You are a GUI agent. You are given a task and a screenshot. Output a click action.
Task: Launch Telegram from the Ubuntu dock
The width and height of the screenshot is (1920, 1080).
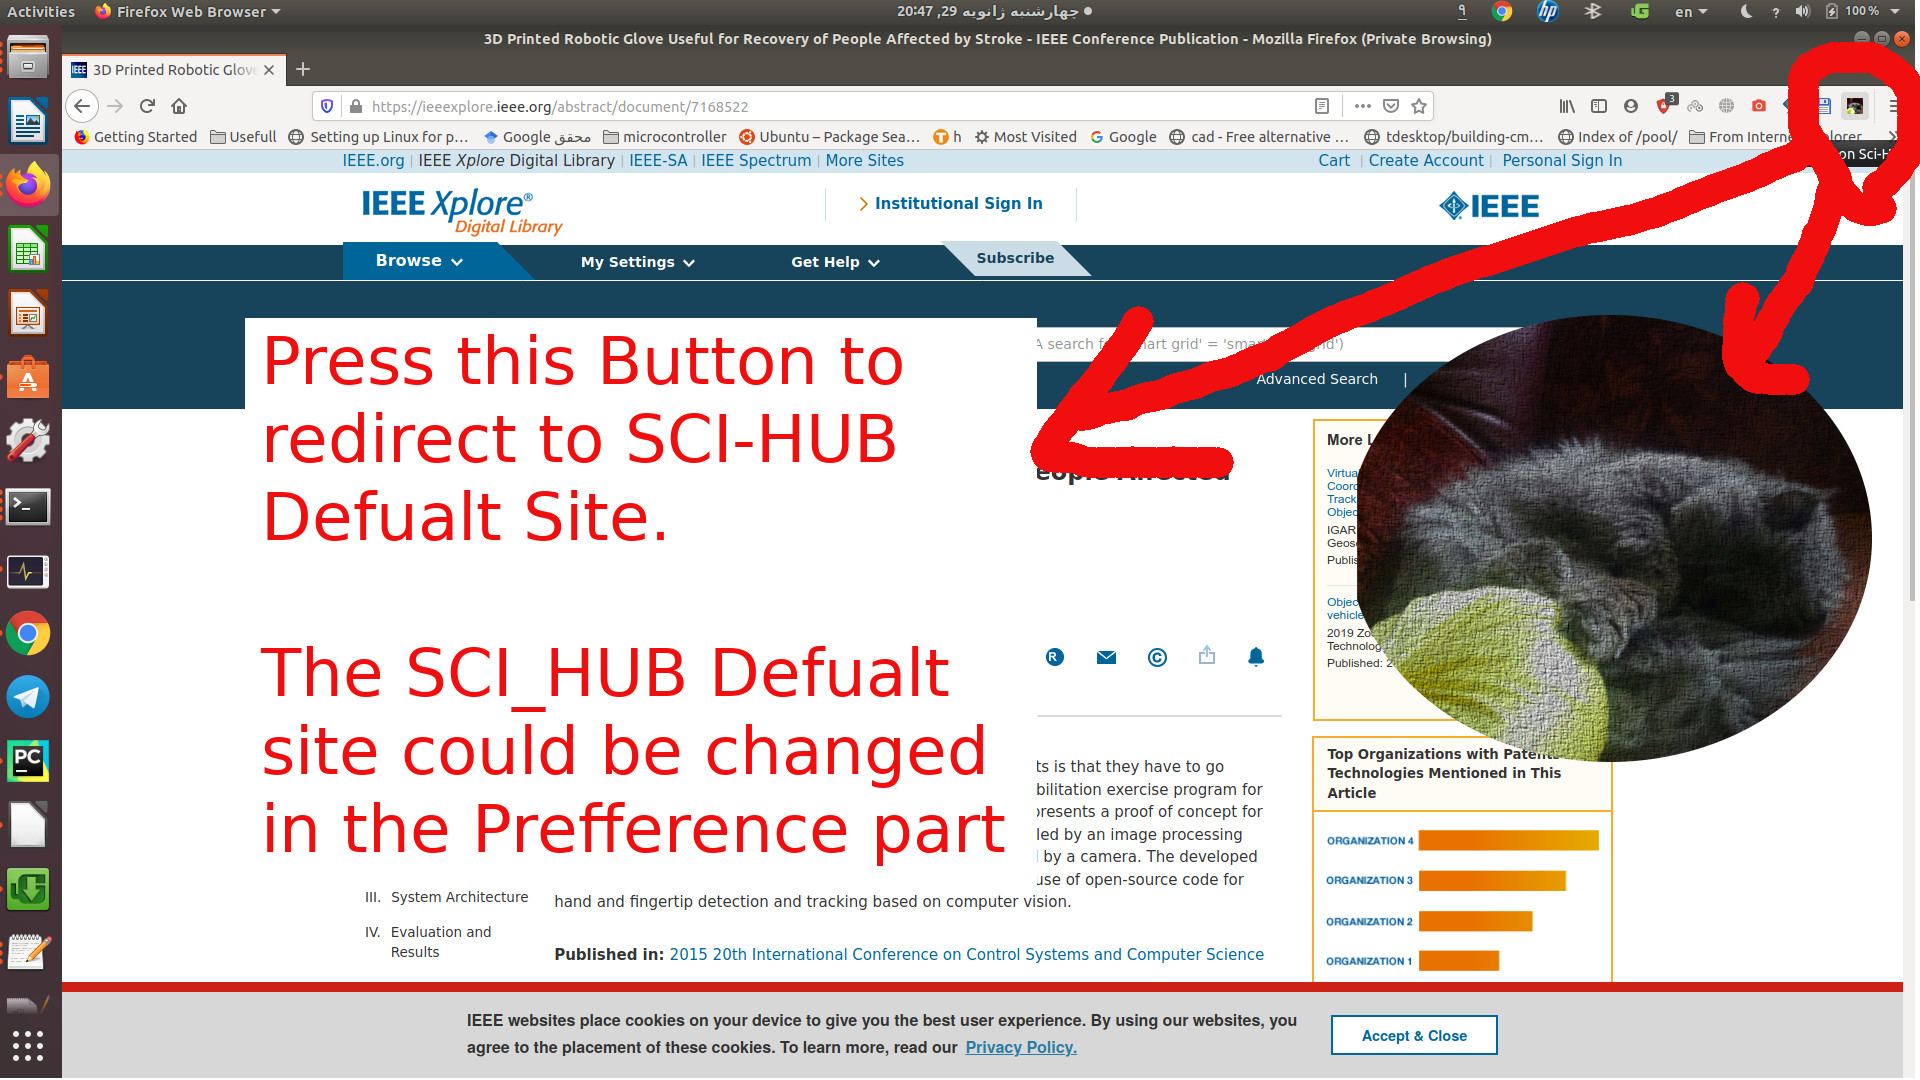point(28,697)
